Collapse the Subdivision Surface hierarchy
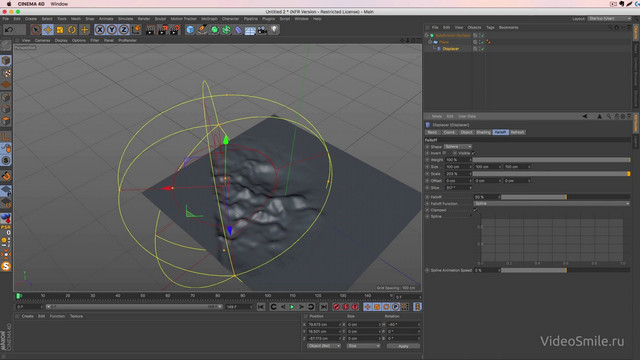 [x=427, y=36]
